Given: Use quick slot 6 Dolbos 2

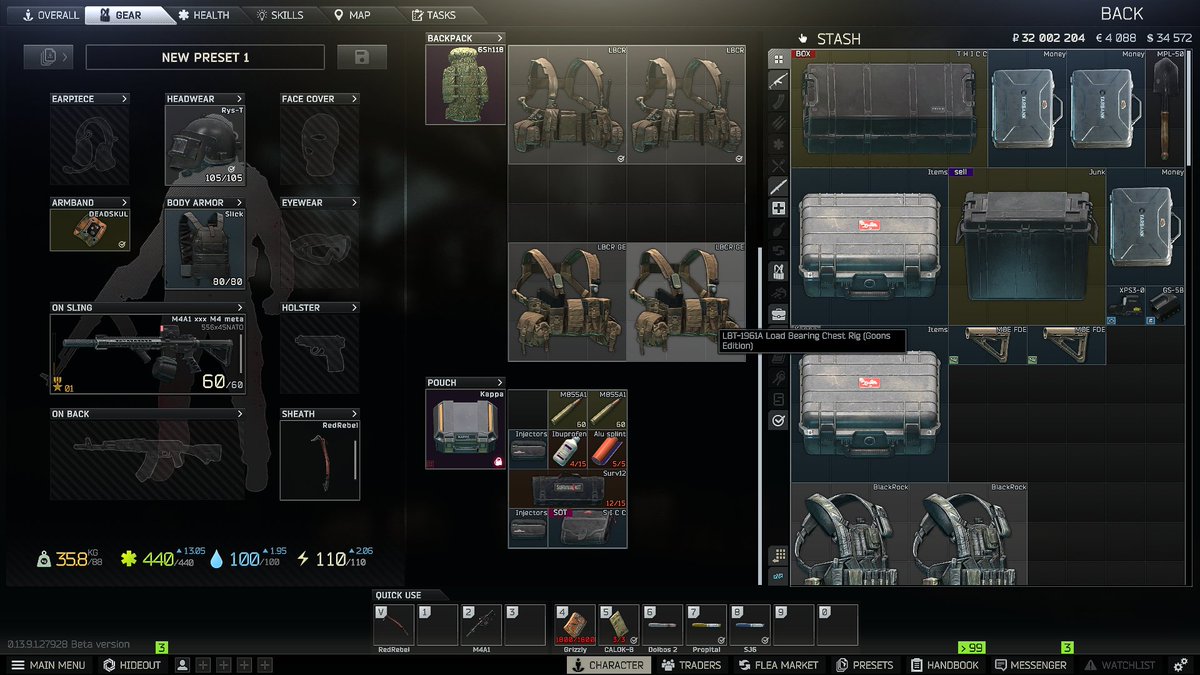Looking at the screenshot, I should pos(662,625).
